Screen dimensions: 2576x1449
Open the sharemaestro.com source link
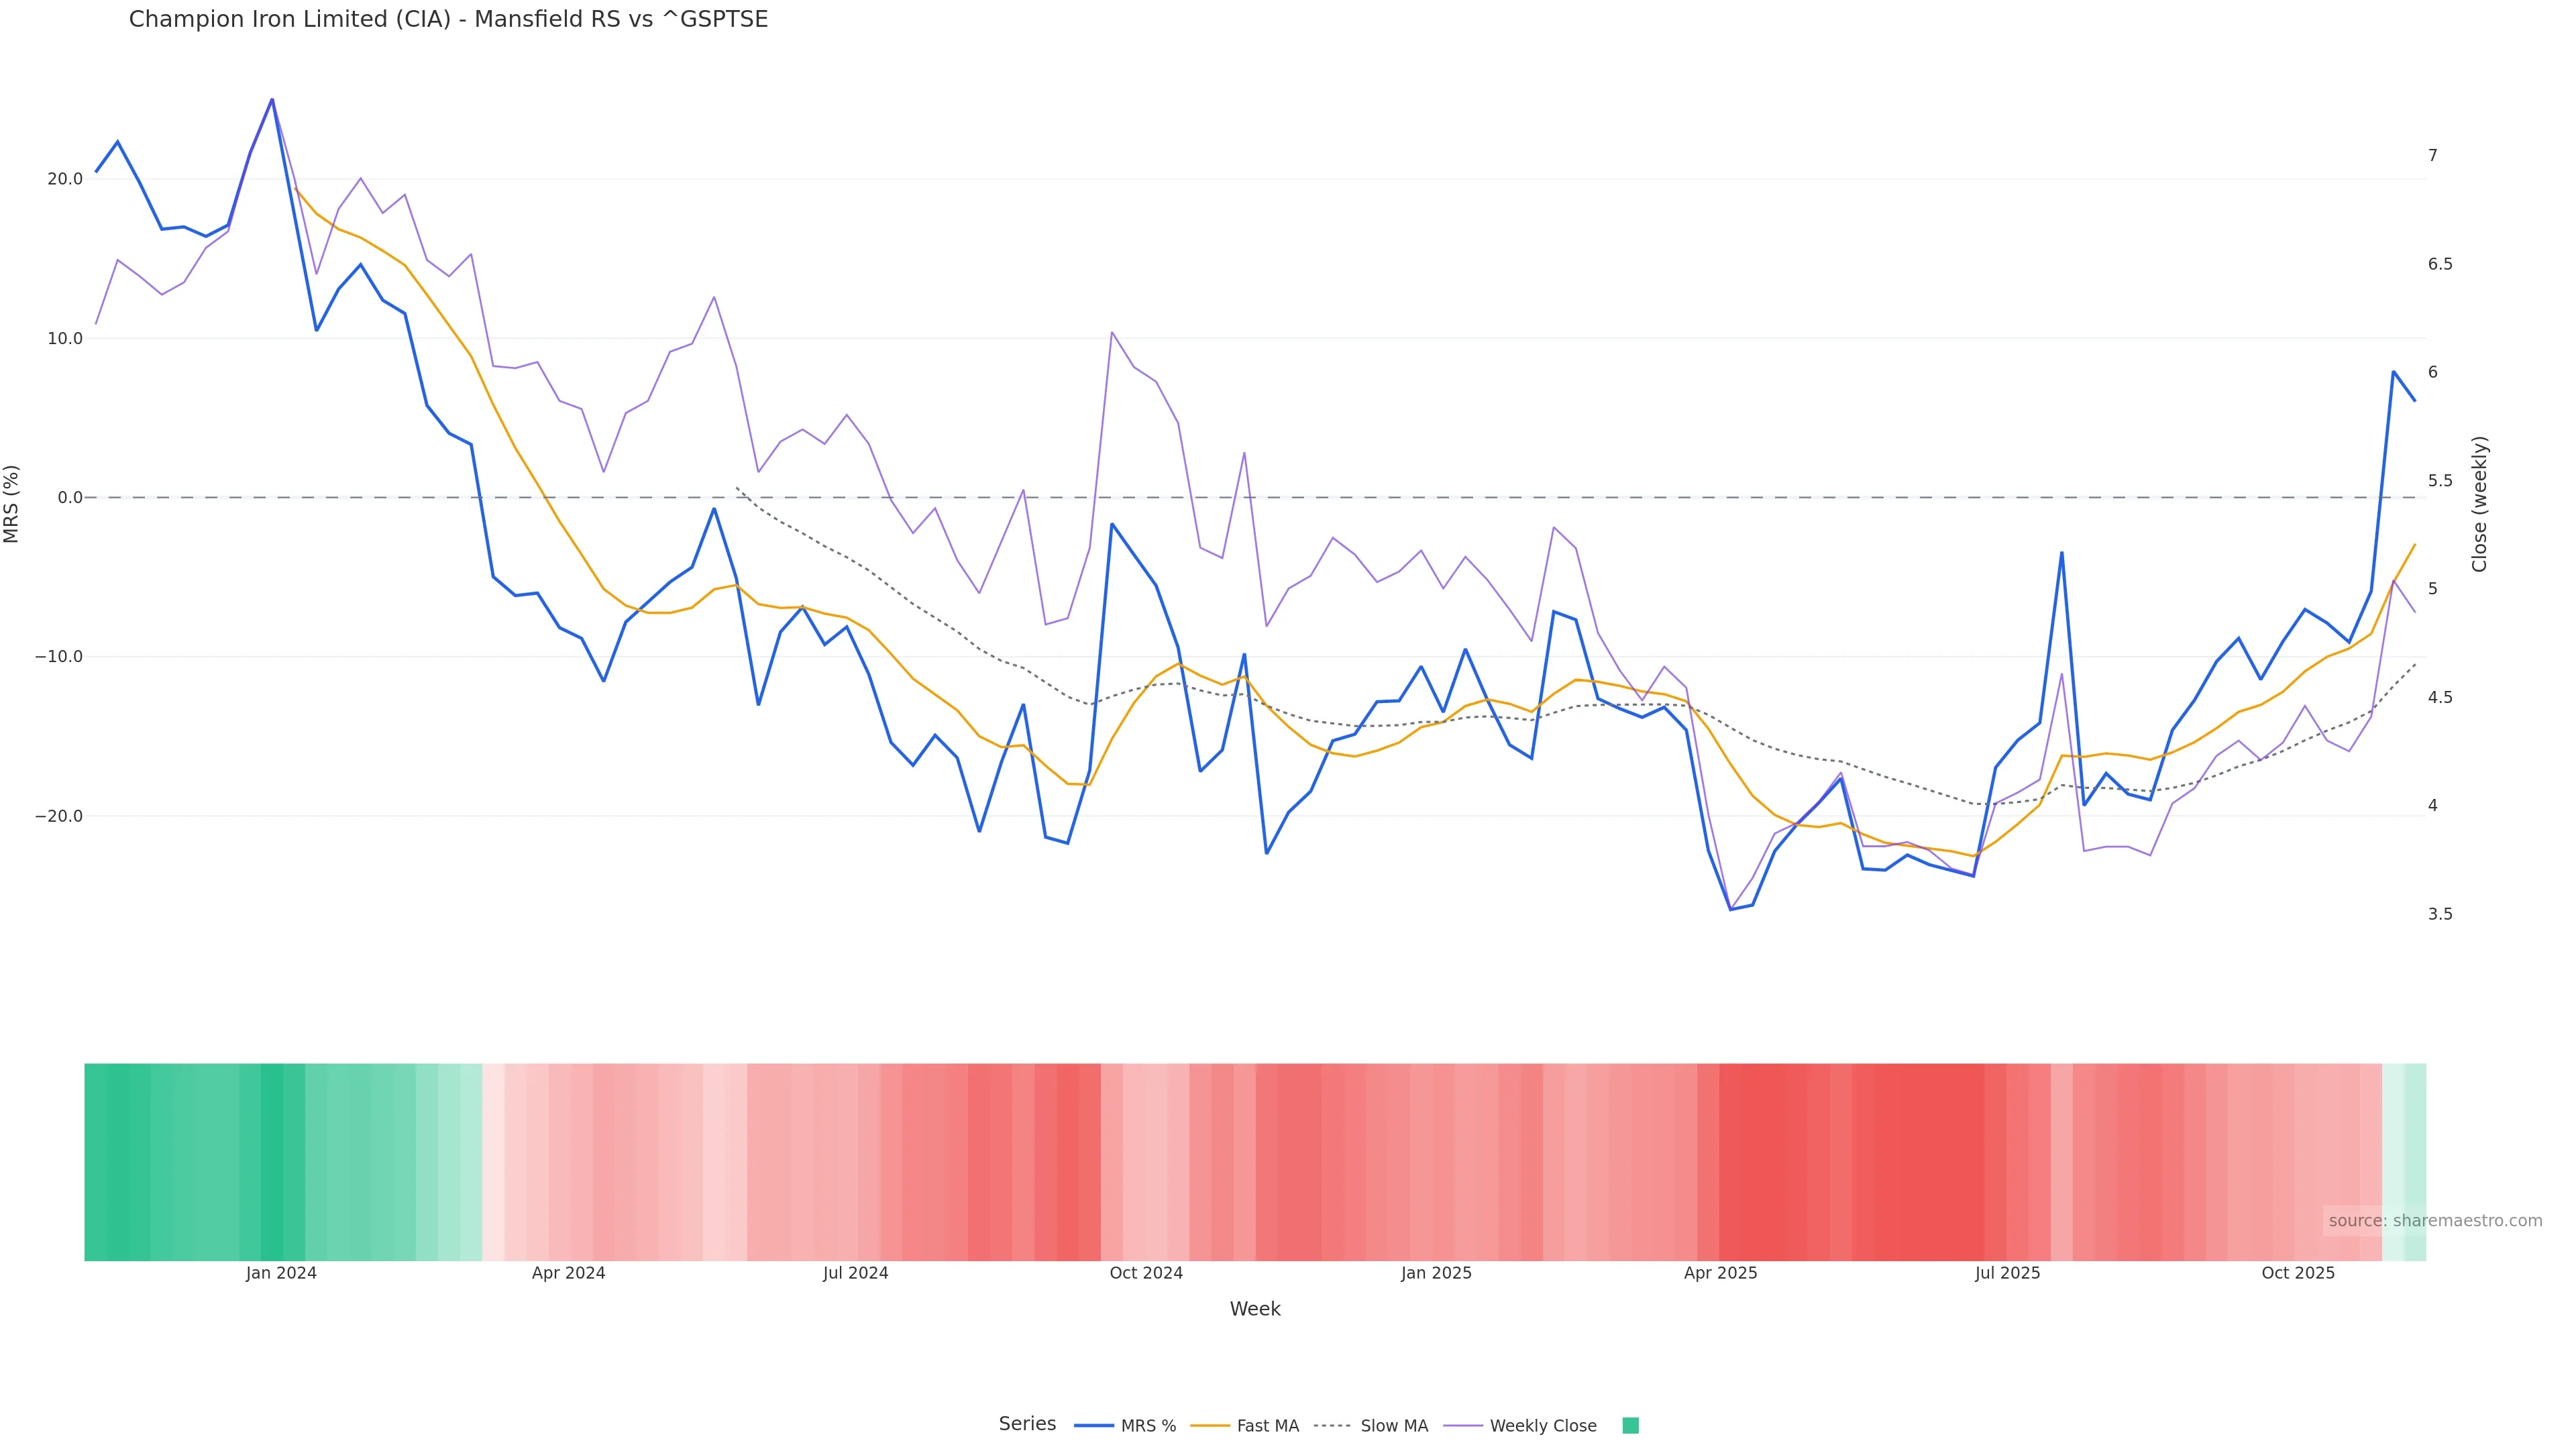[x=2434, y=1221]
